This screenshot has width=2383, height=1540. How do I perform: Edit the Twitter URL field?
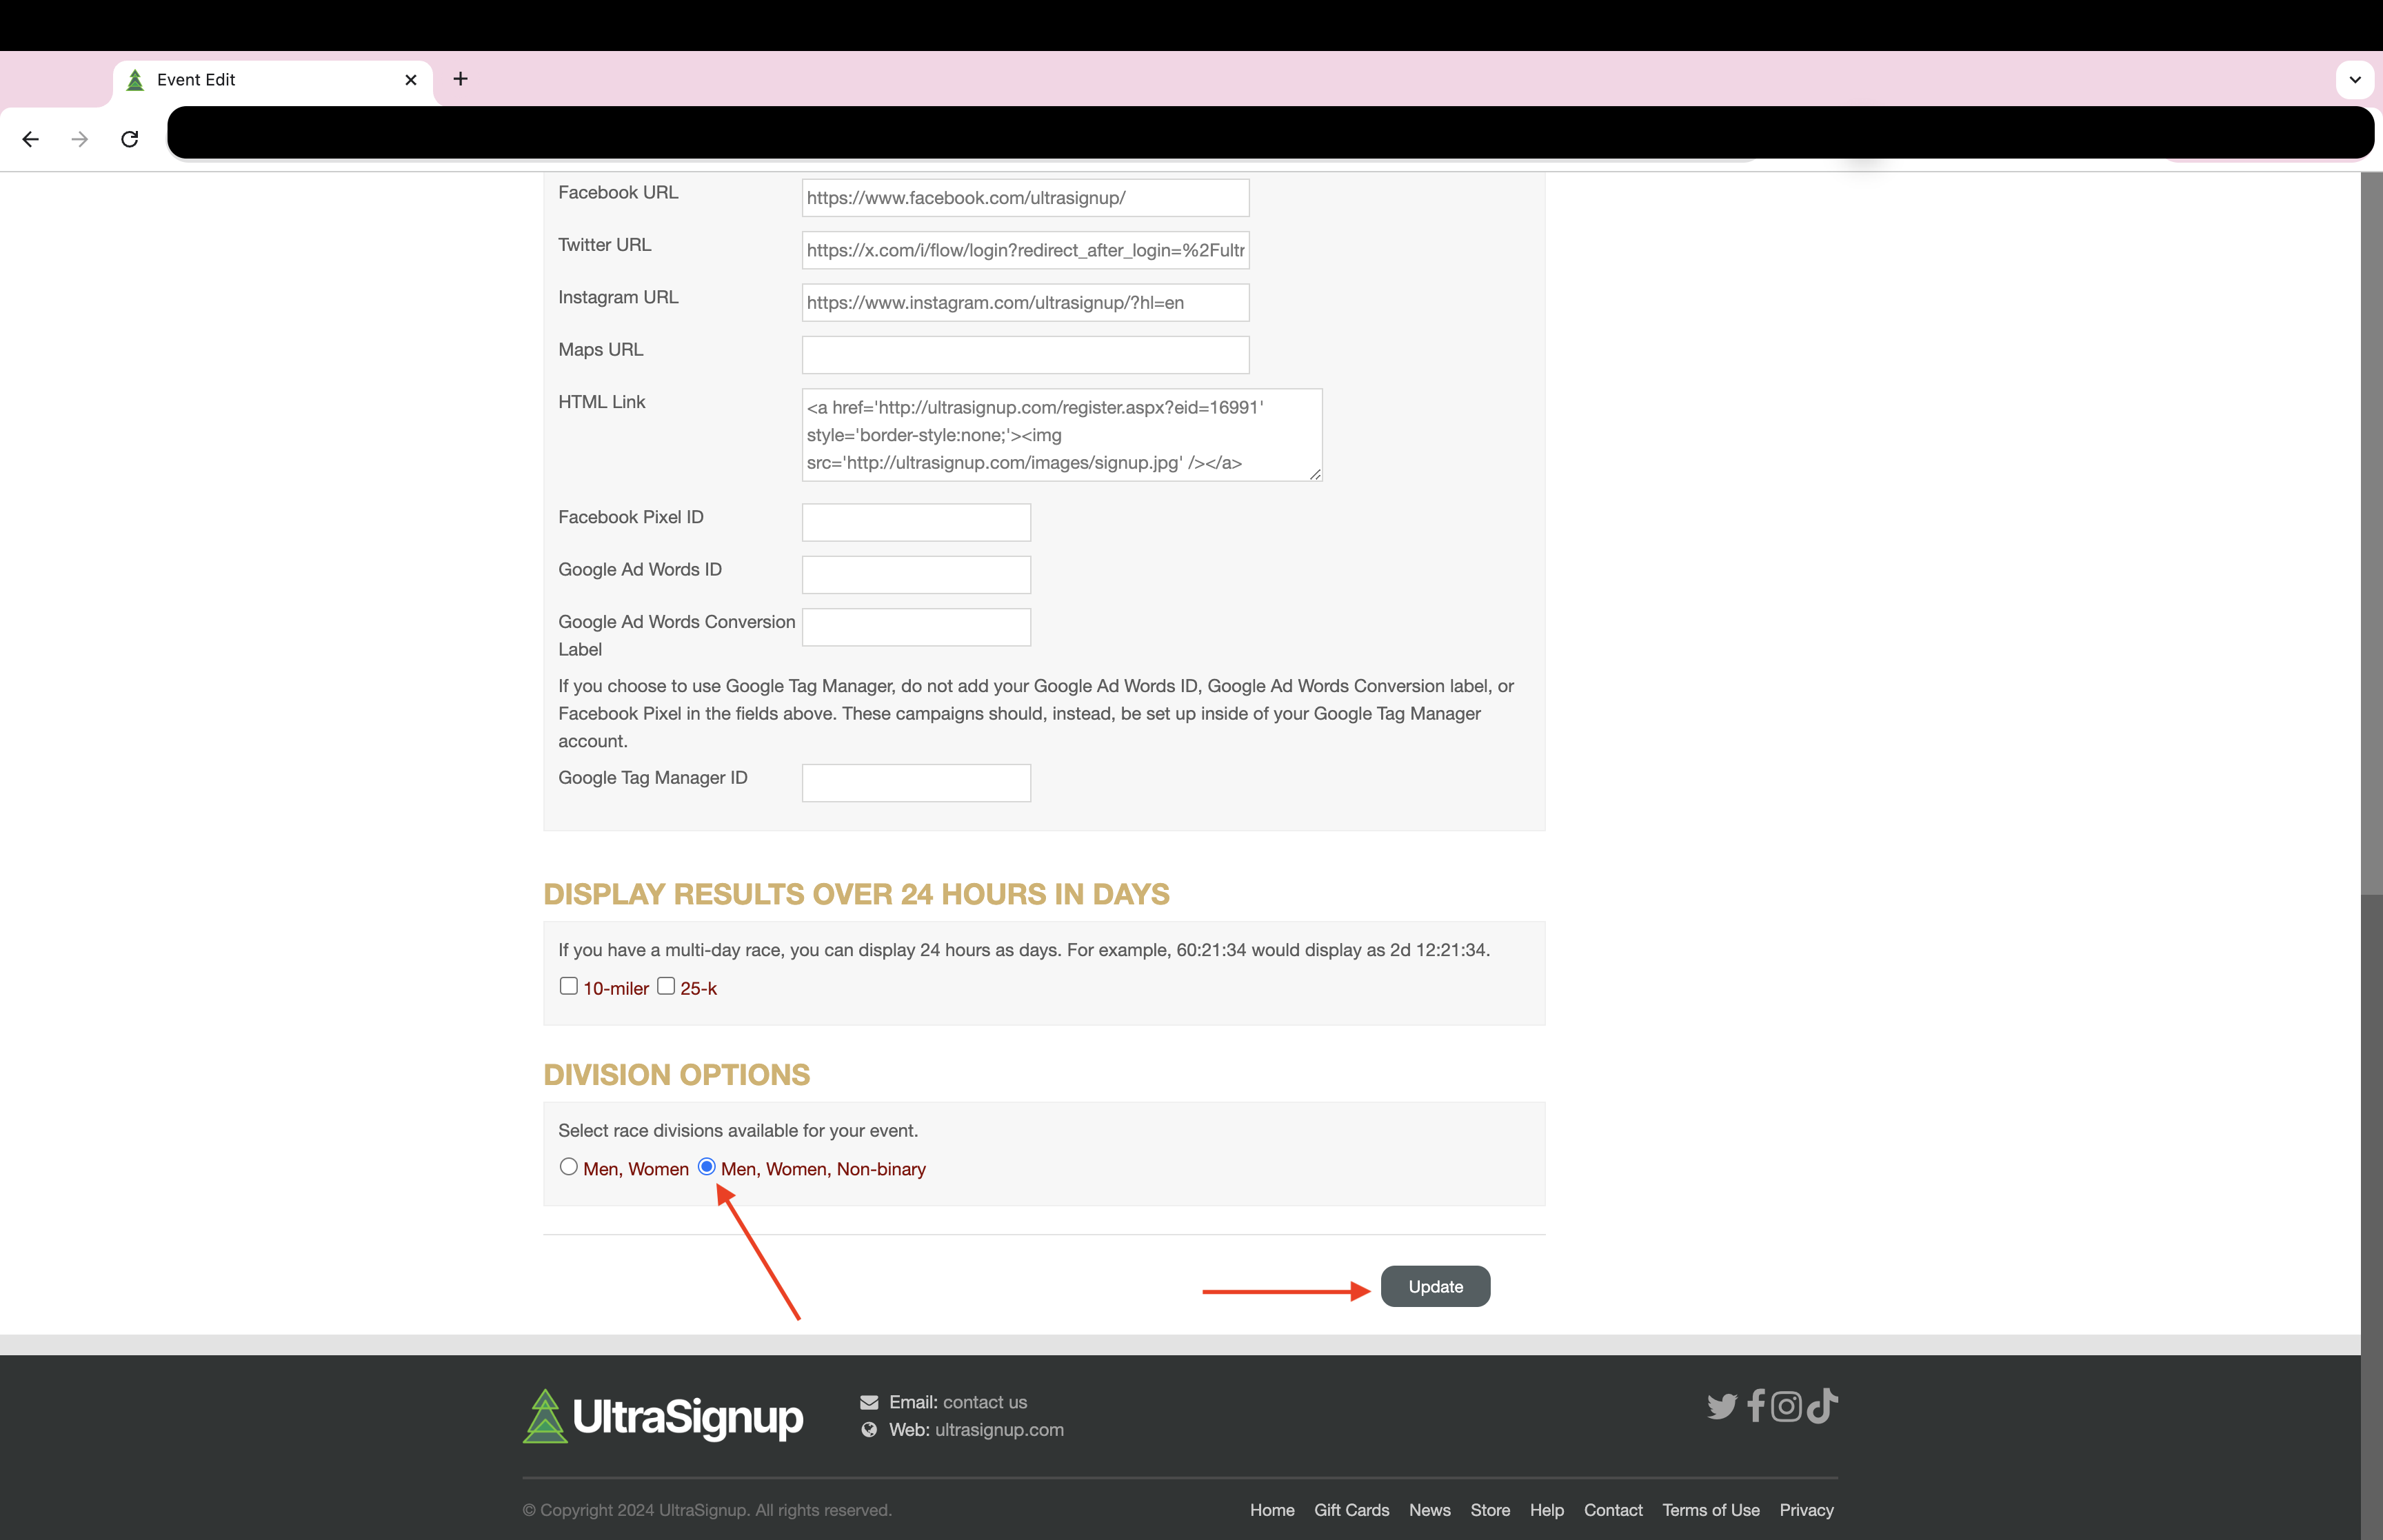pos(1025,250)
